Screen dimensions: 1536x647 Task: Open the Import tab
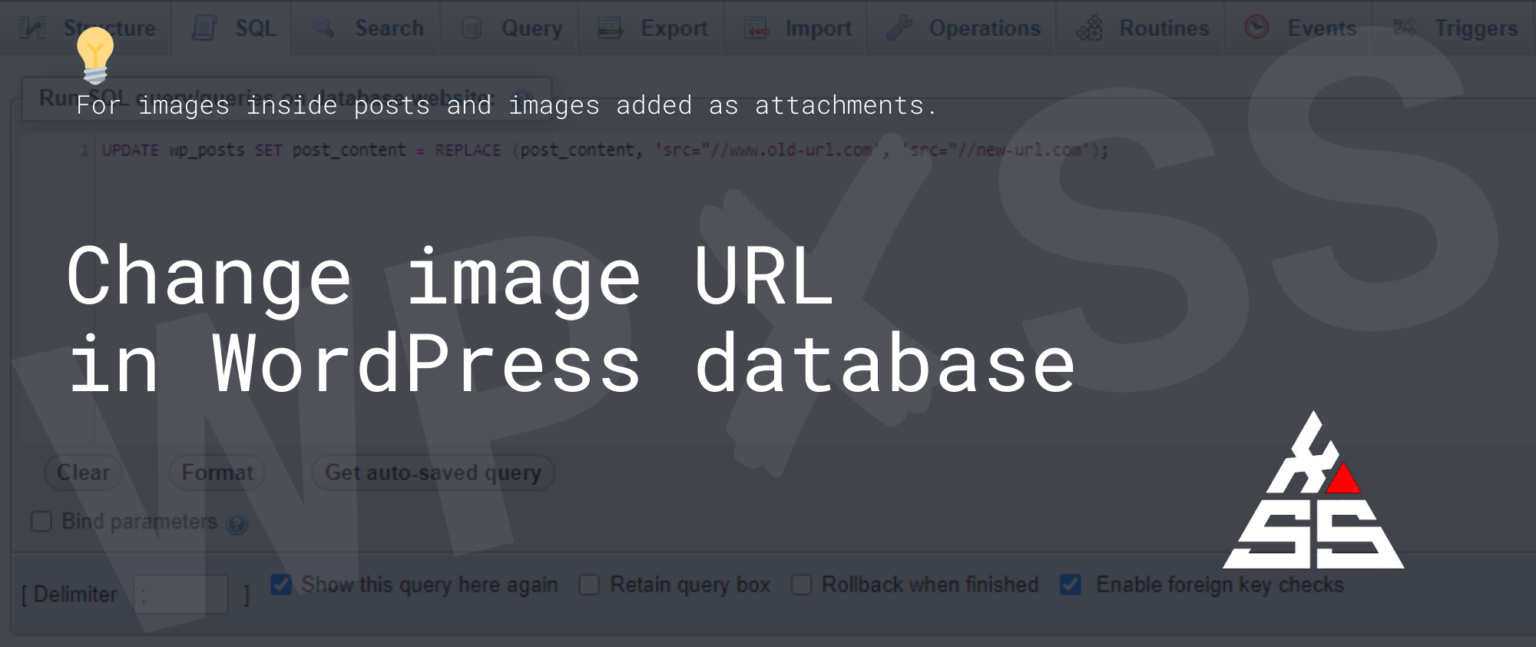(x=797, y=28)
